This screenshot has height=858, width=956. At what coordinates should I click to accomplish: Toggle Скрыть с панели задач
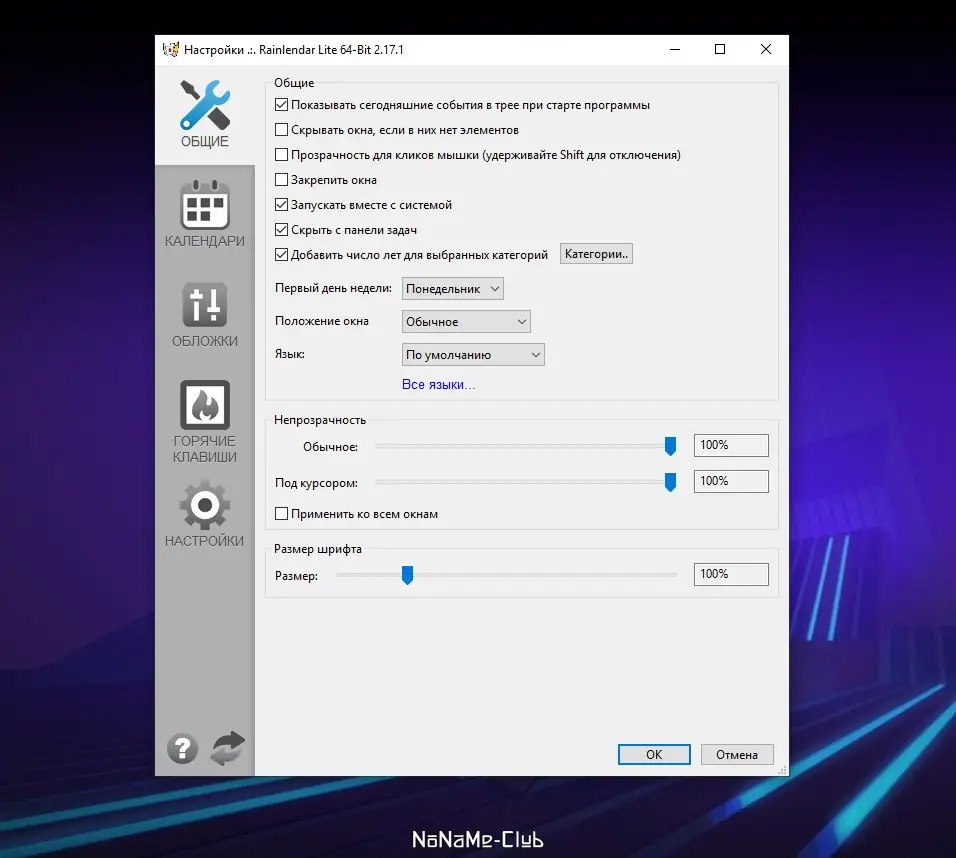pos(281,230)
